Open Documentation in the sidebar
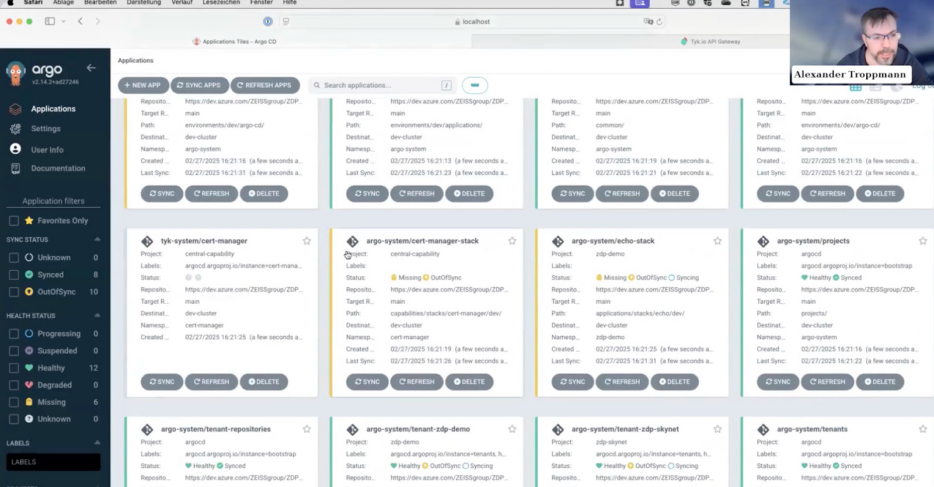Viewport: 934px width, 487px height. point(58,168)
